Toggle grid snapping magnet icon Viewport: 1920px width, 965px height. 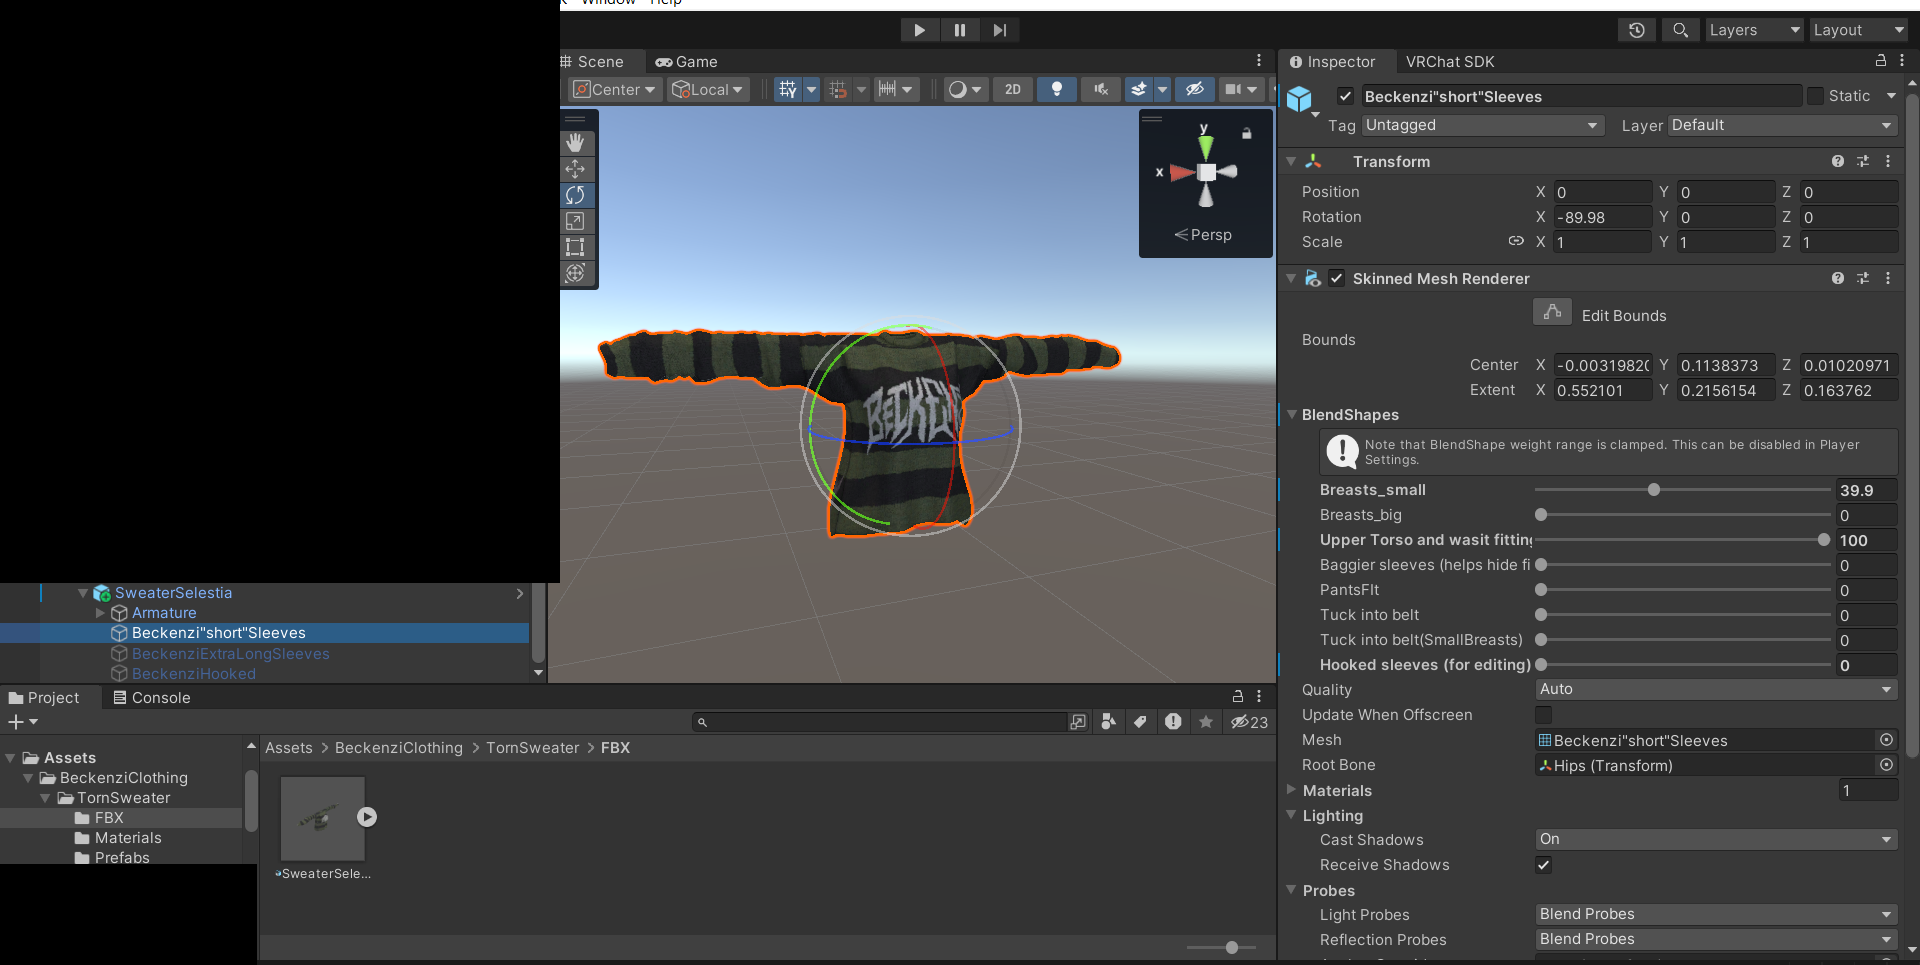(x=838, y=89)
